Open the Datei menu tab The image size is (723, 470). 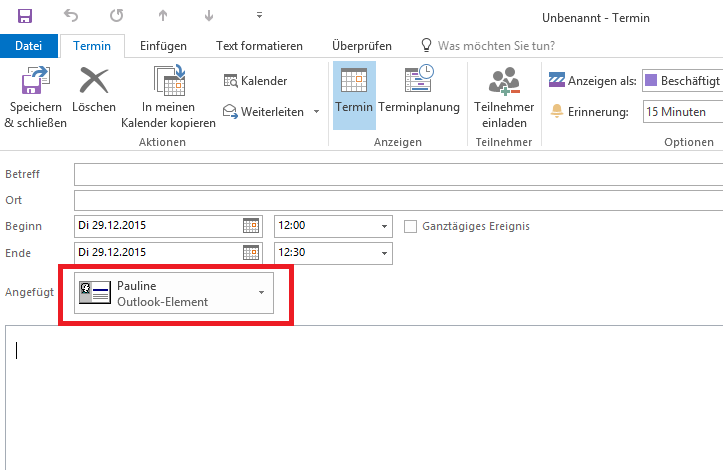click(29, 46)
